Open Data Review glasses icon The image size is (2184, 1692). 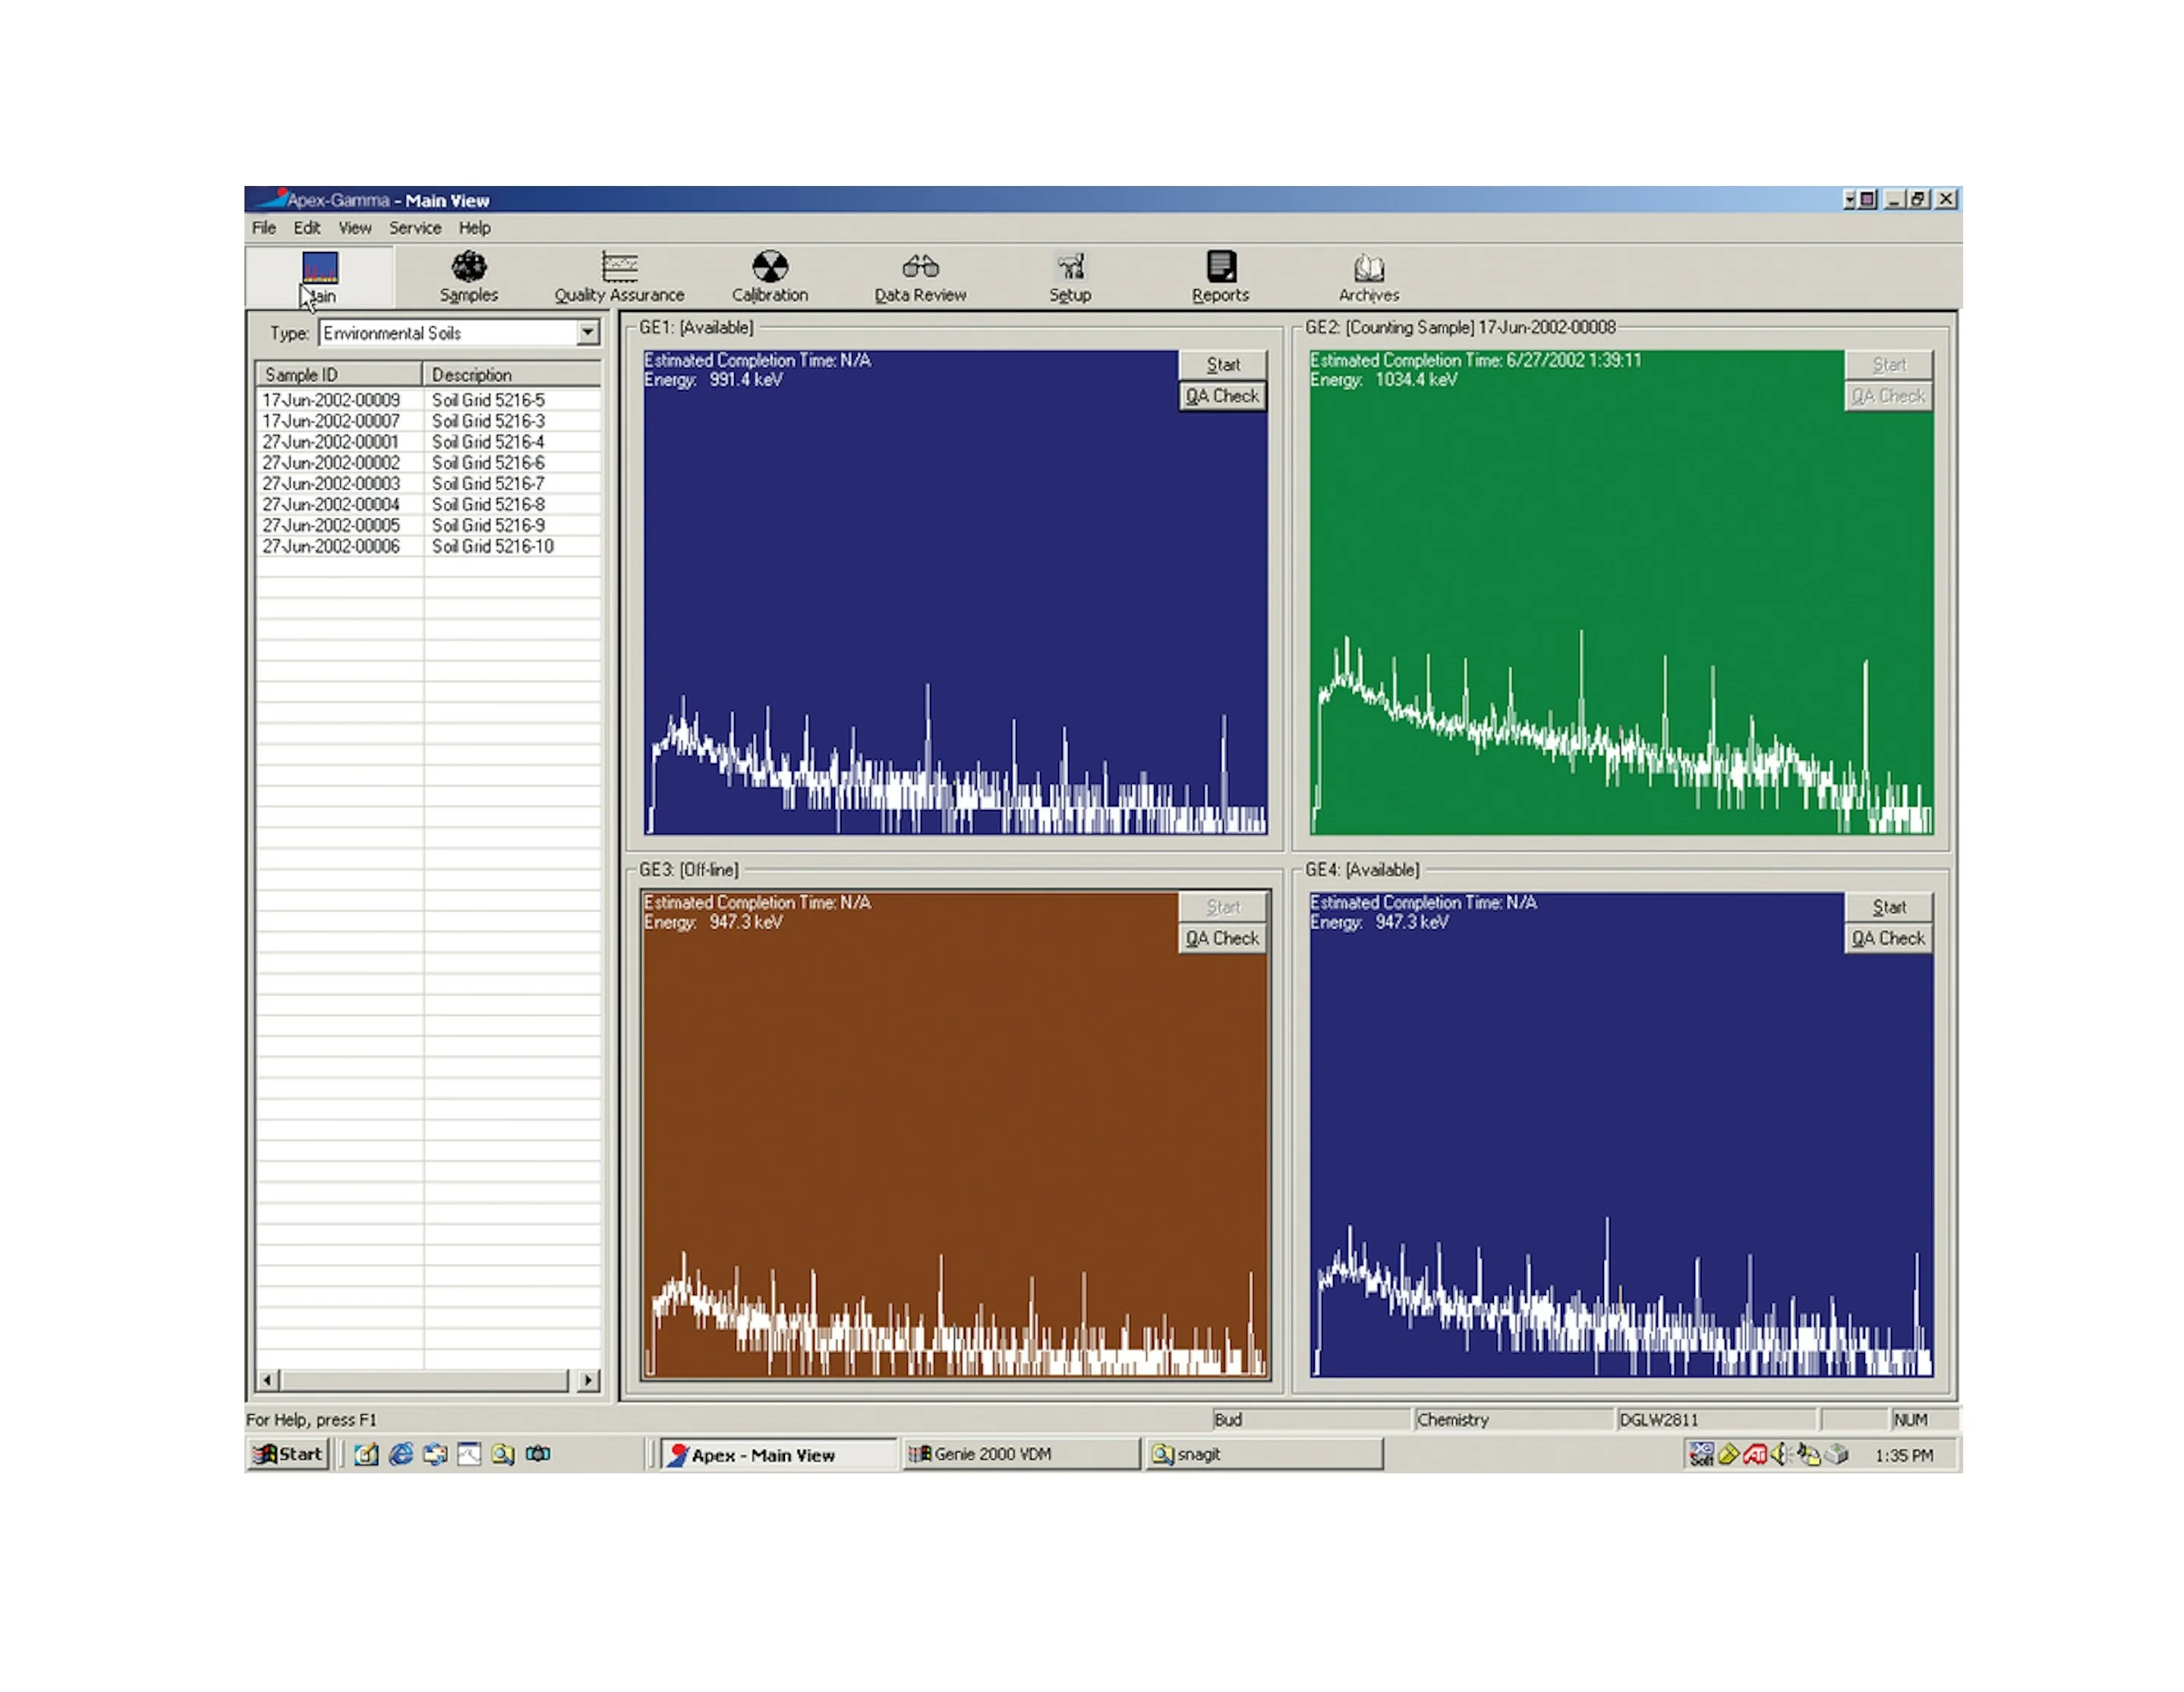coord(920,276)
